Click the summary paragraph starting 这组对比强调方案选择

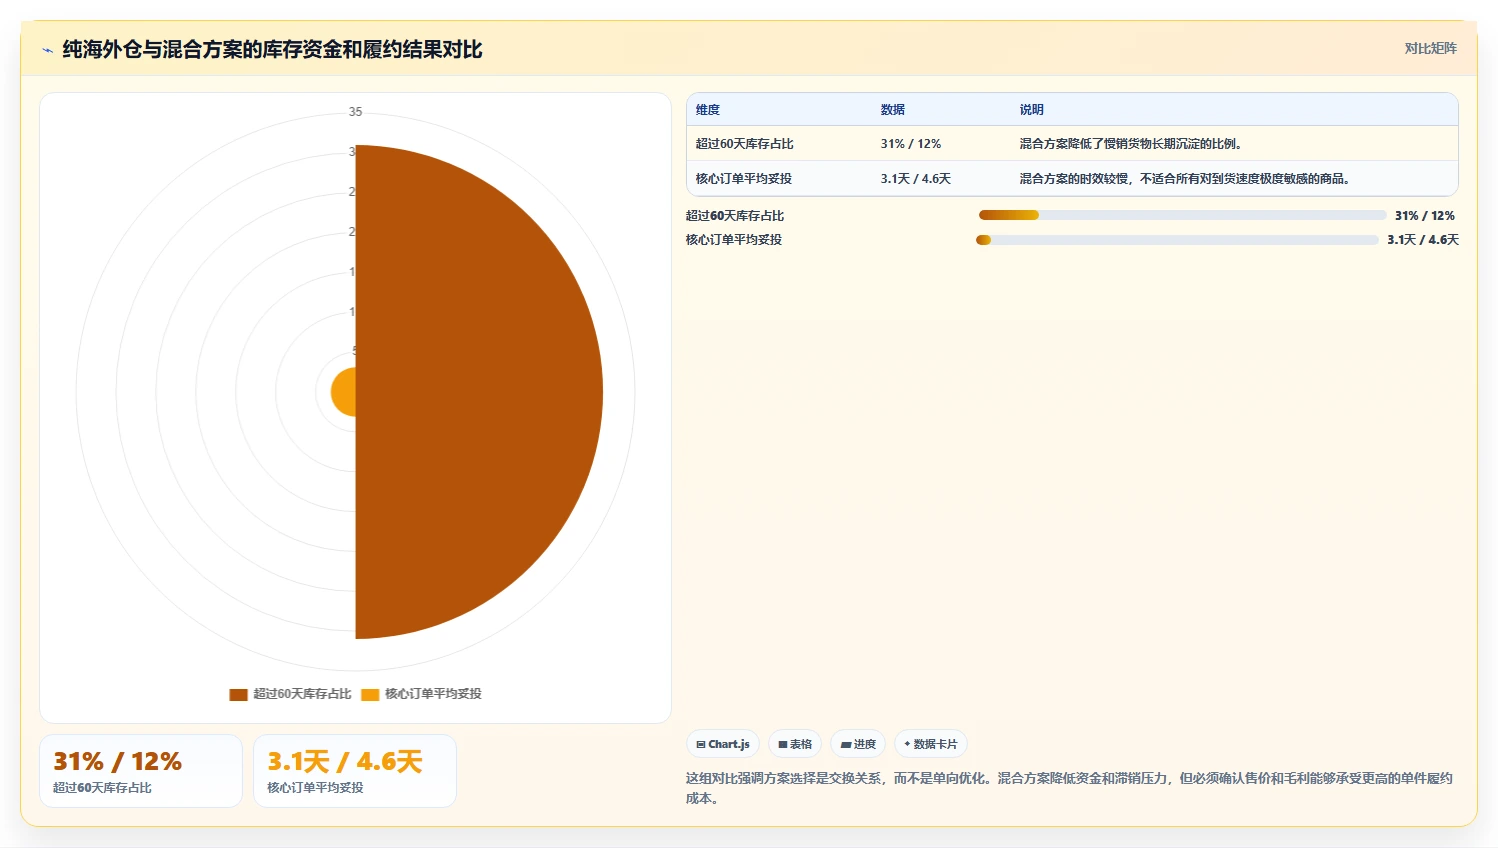(x=1069, y=788)
